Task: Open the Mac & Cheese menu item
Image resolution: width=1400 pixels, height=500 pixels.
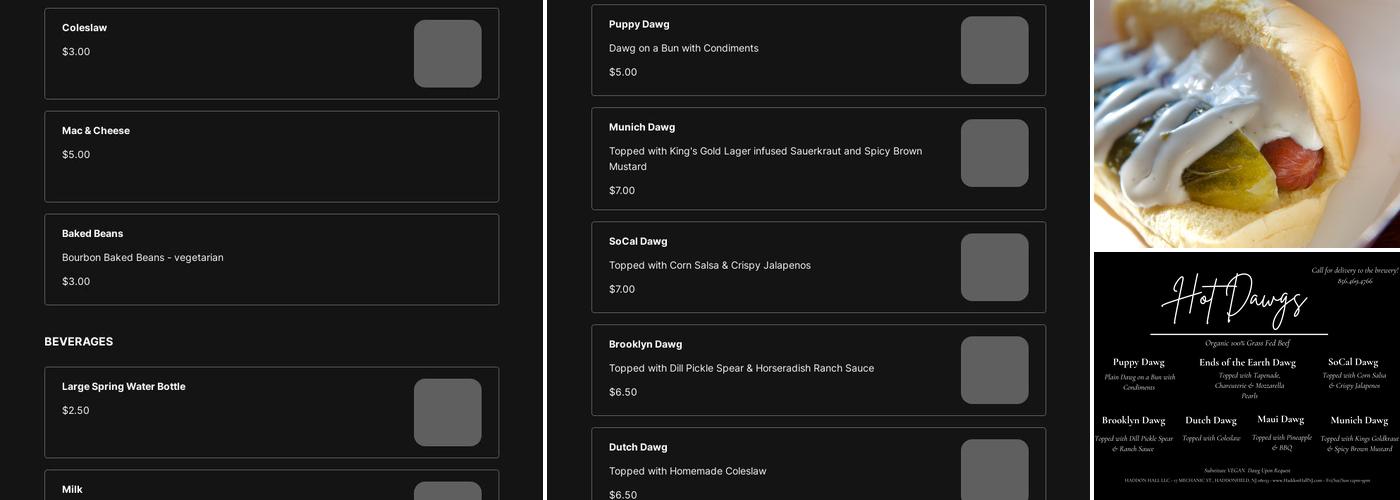Action: click(x=271, y=156)
